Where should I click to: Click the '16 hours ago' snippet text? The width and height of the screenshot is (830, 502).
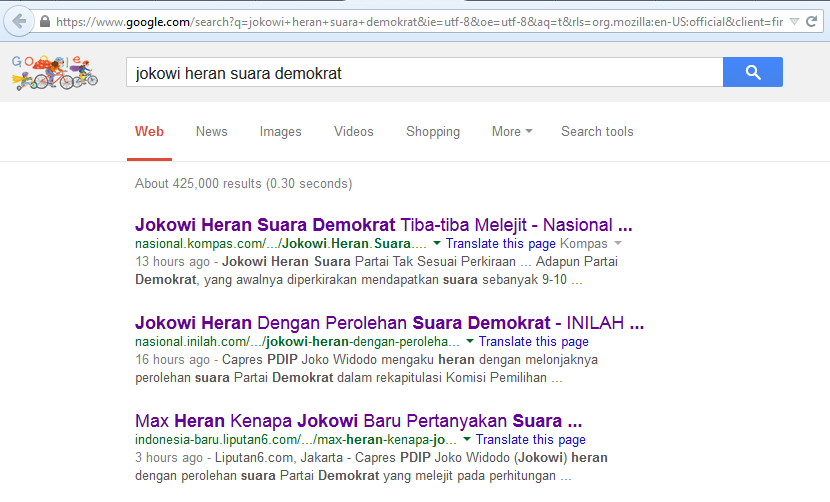(x=173, y=360)
